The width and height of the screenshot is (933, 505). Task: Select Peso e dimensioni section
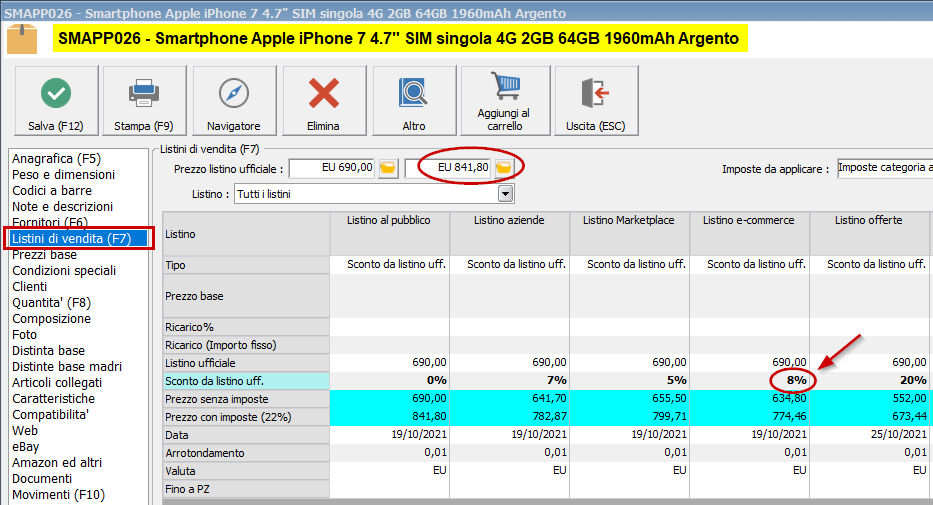(x=64, y=175)
